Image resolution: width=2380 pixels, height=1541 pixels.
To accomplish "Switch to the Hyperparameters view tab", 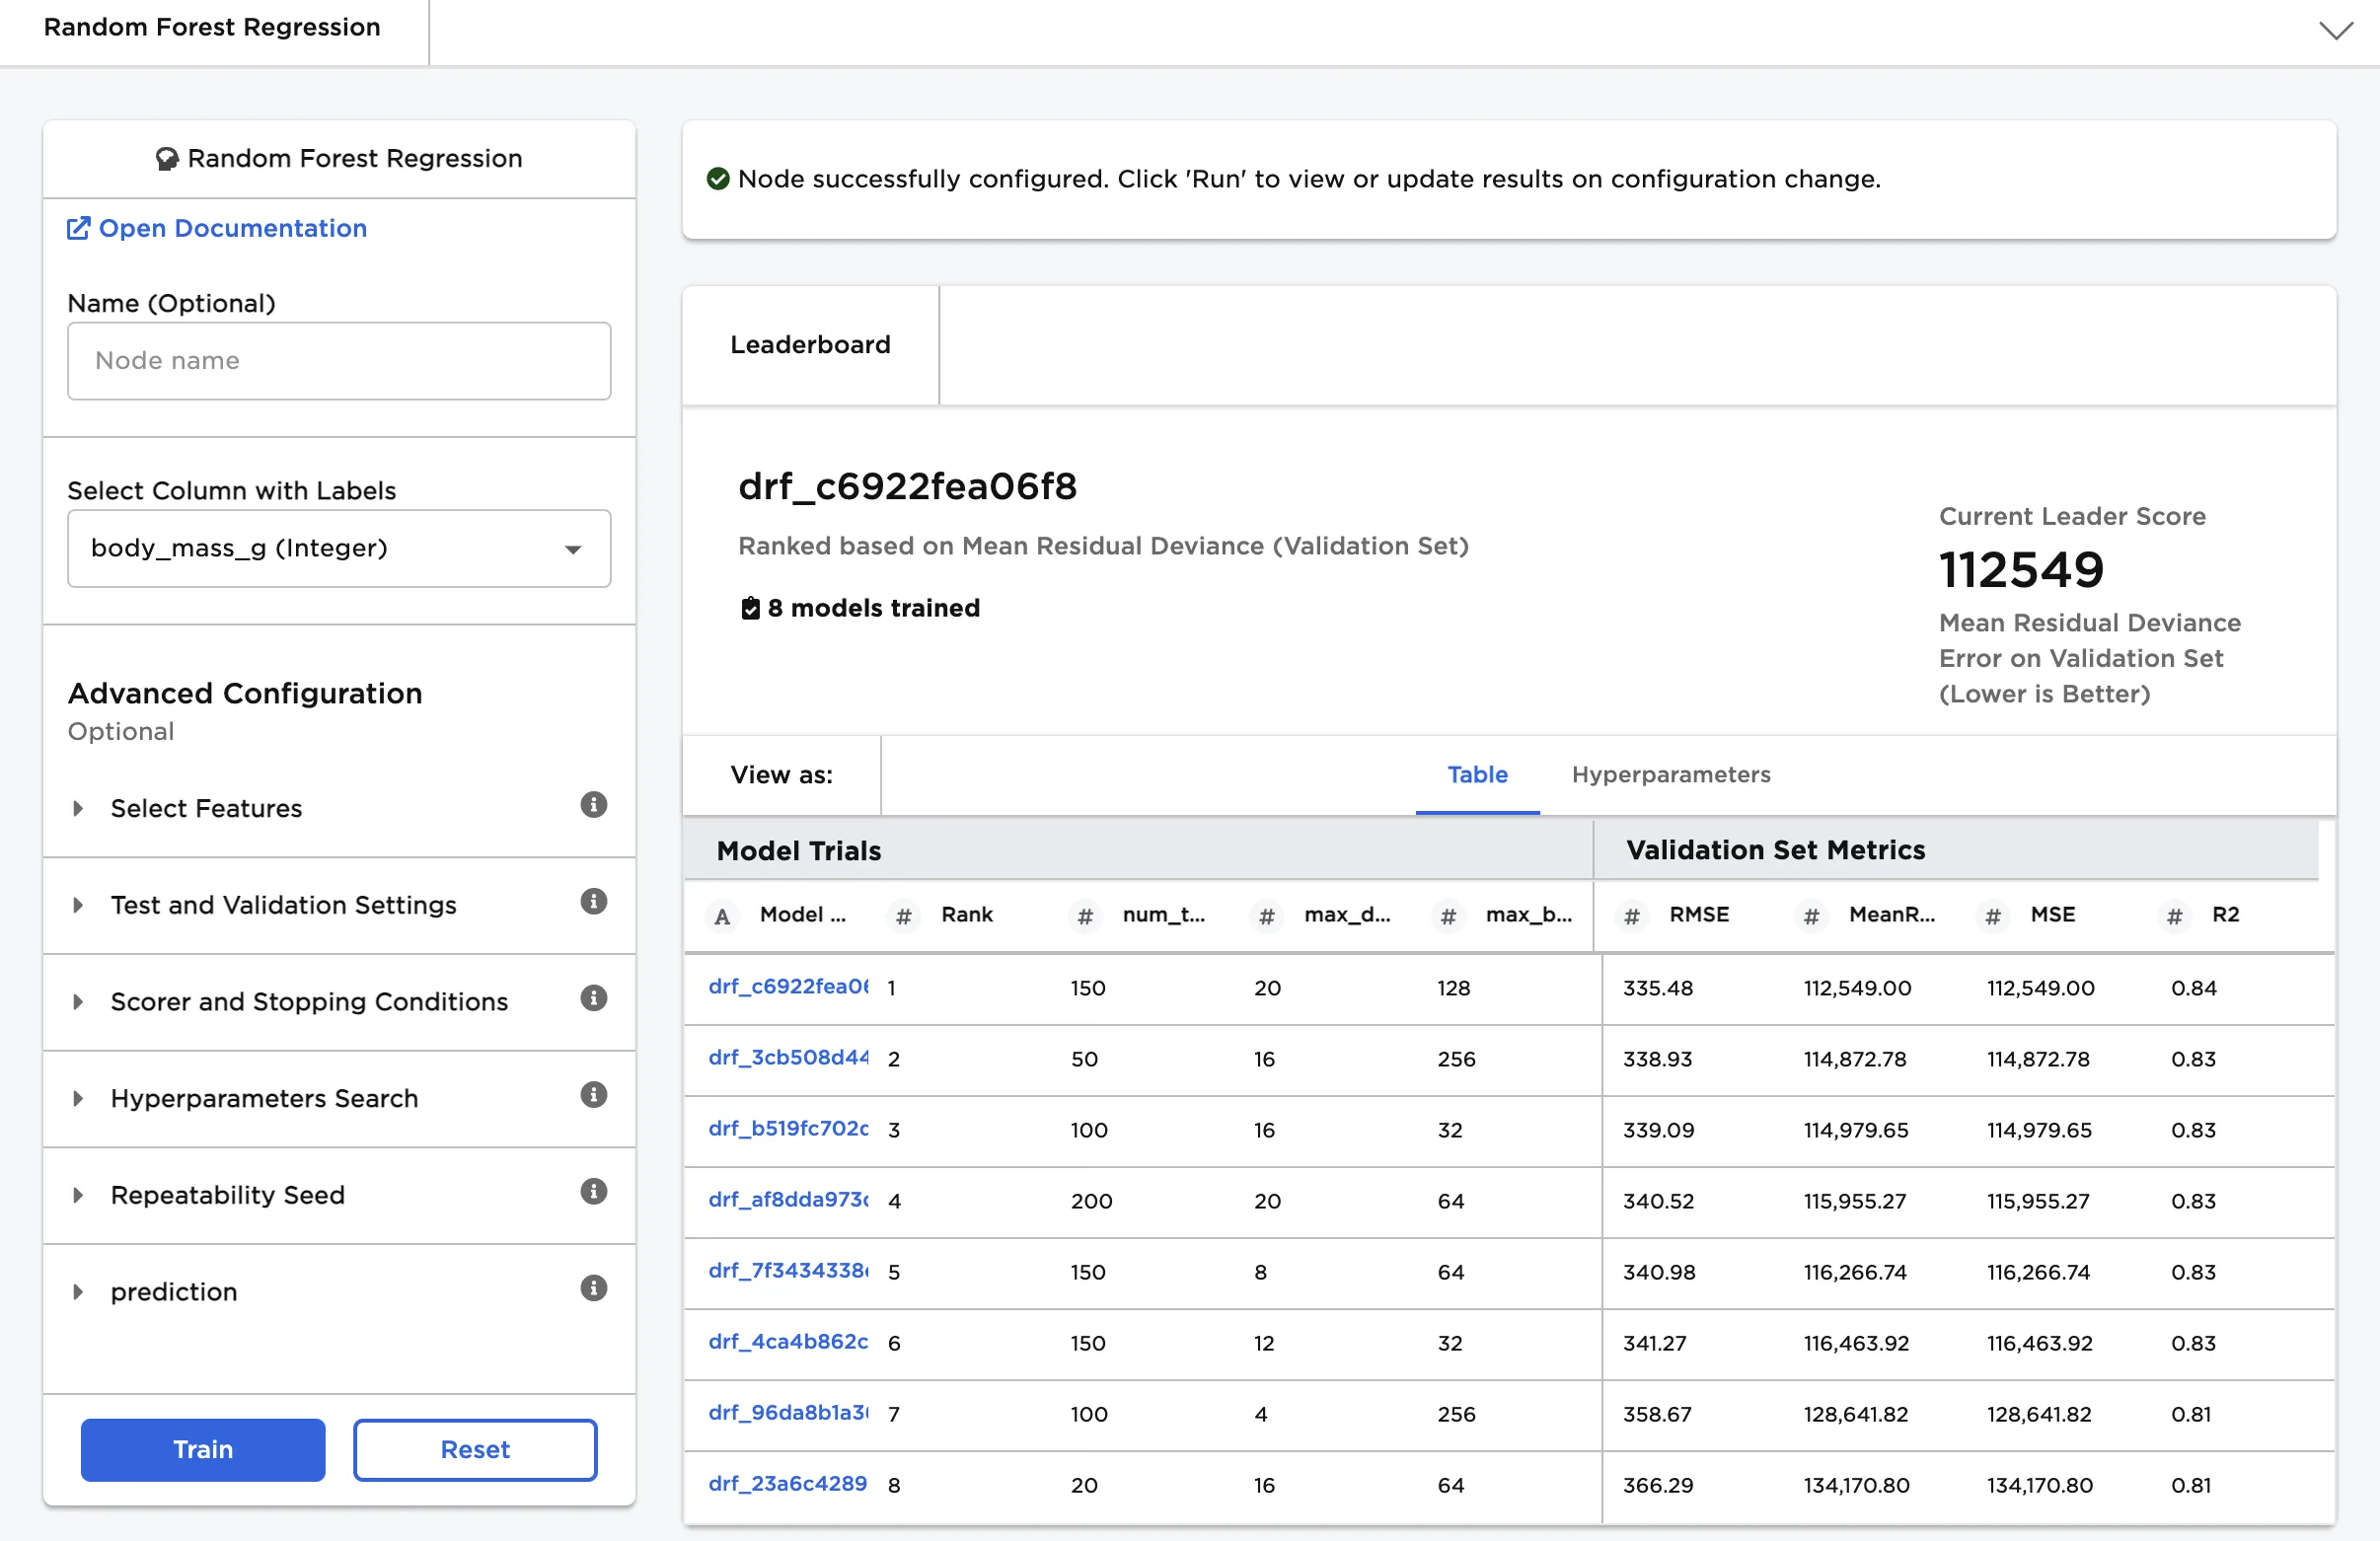I will (1670, 775).
